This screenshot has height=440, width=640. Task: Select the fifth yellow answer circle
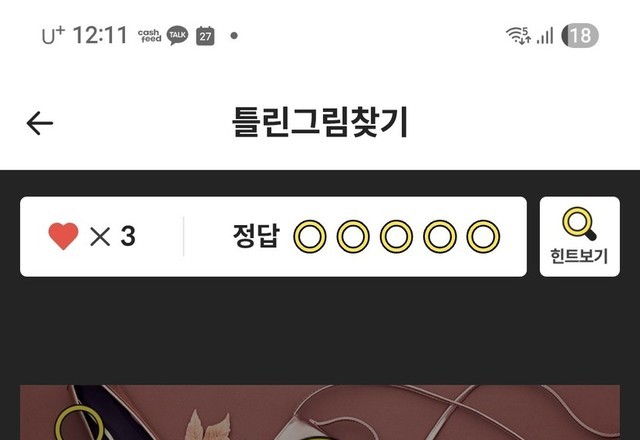[x=483, y=236]
